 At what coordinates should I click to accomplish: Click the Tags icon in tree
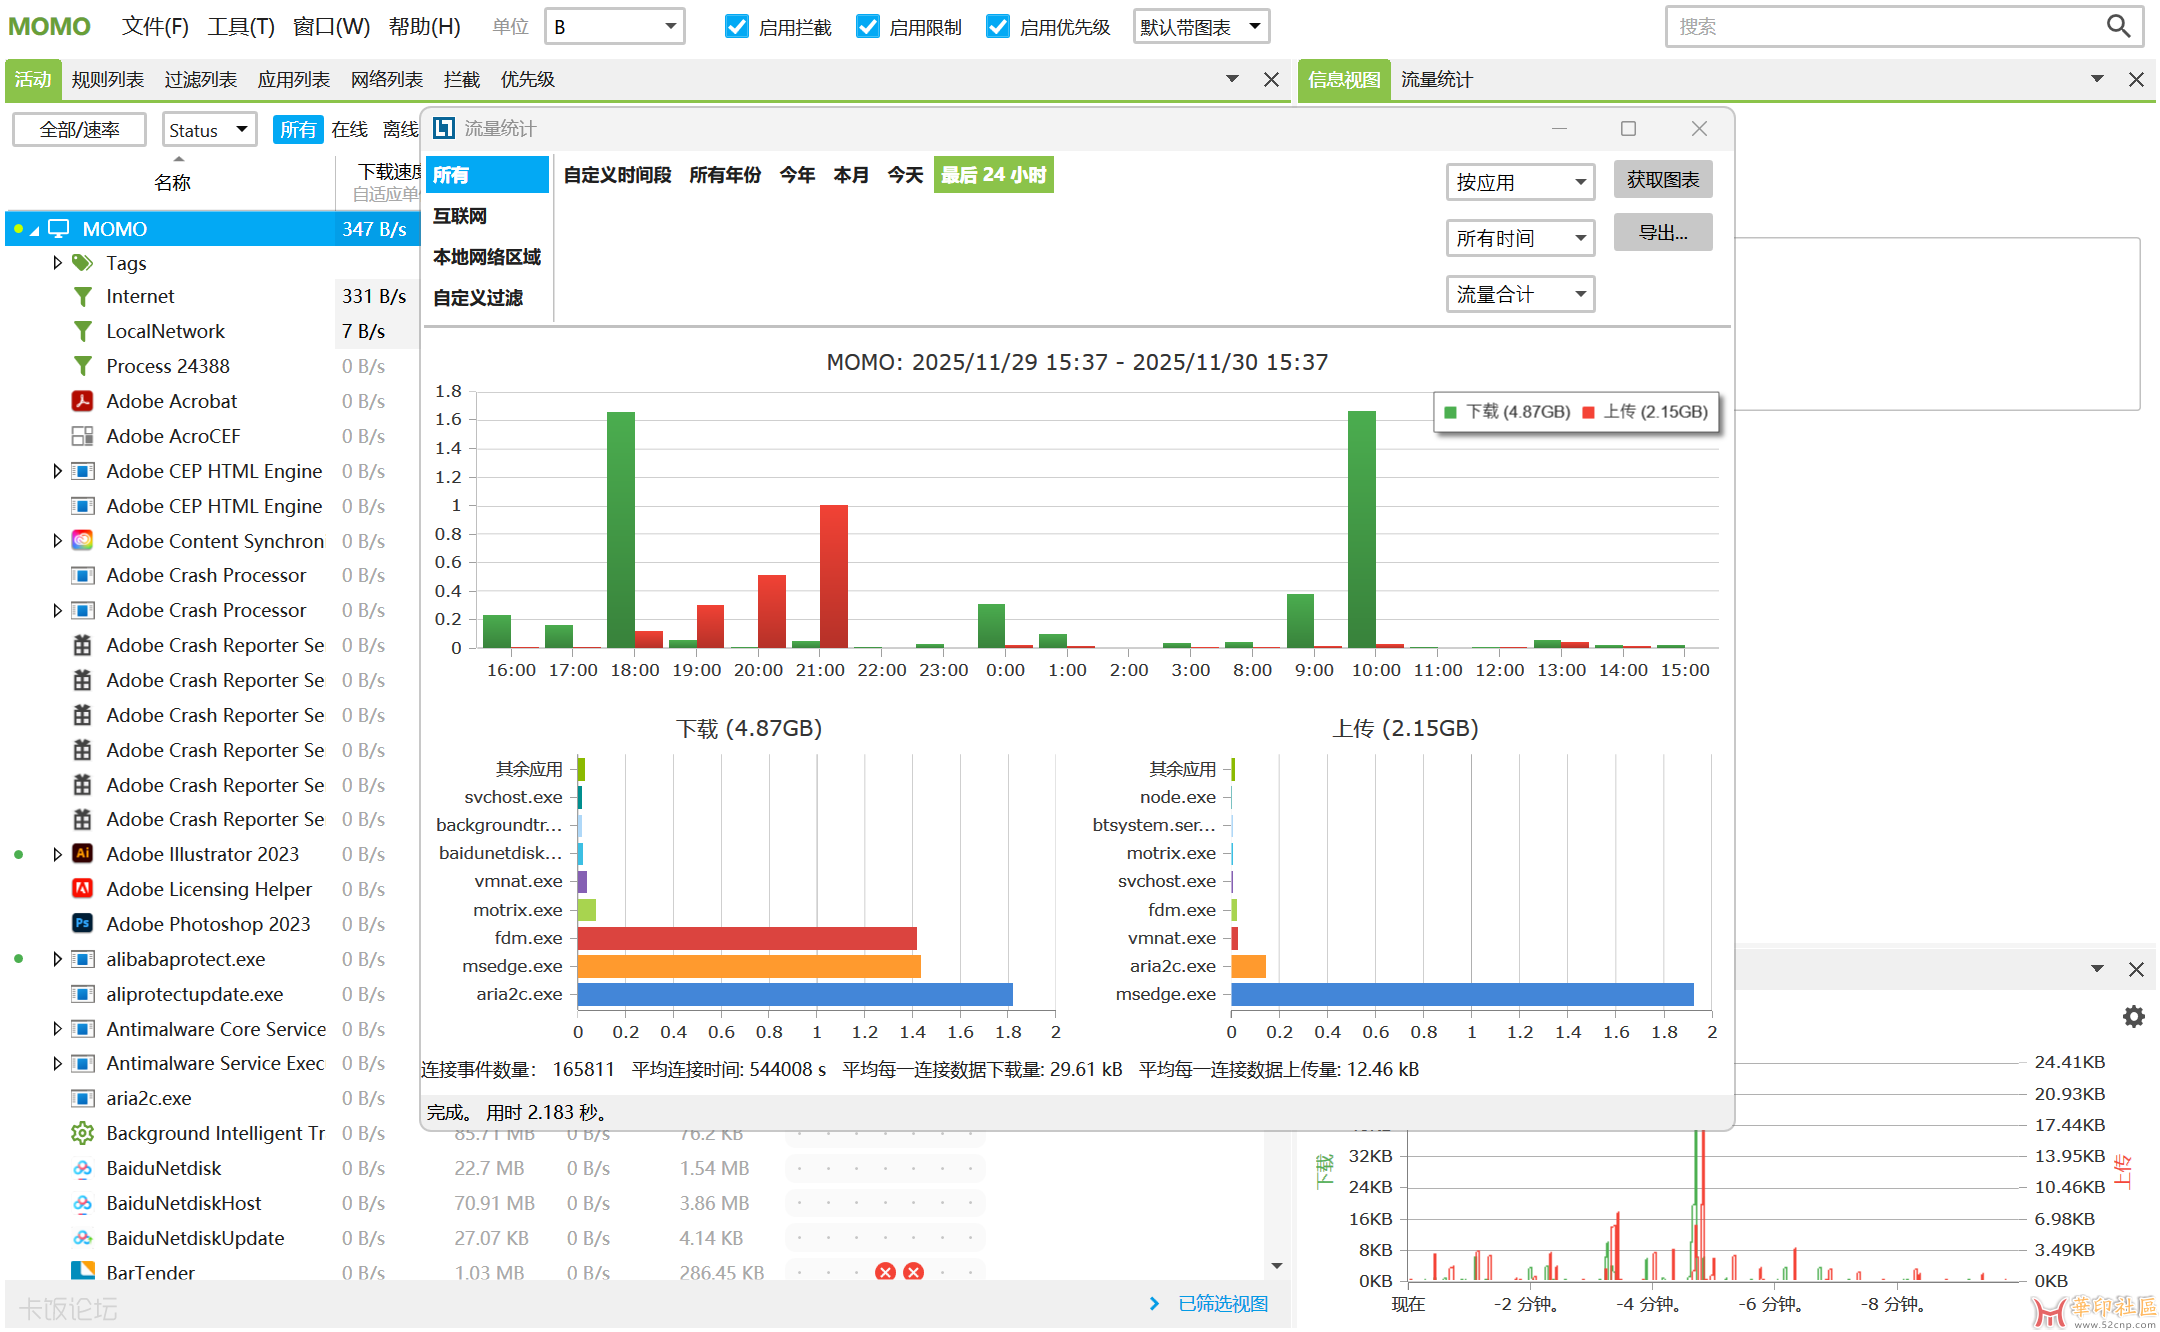83,263
